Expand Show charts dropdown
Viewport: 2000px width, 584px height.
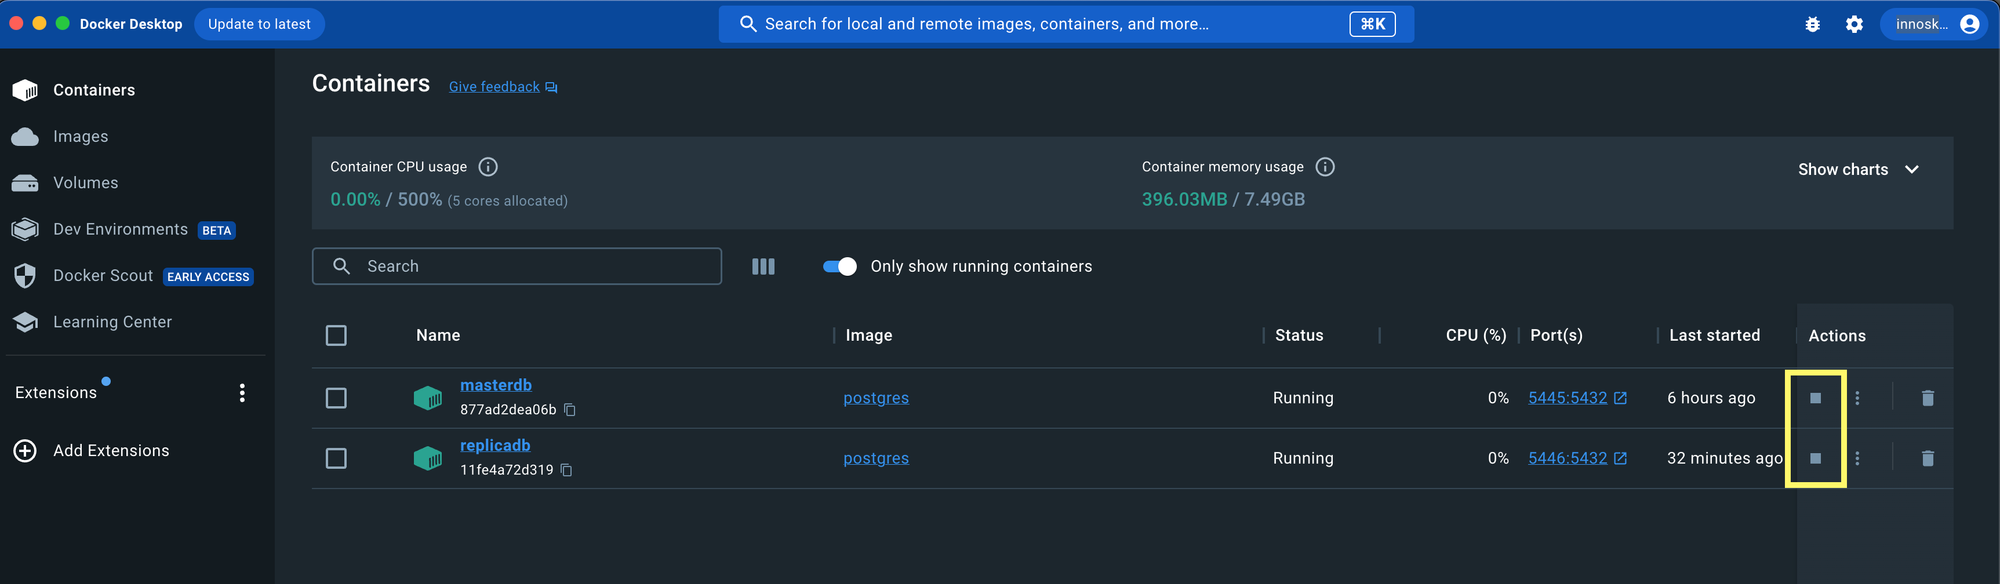click(1858, 170)
